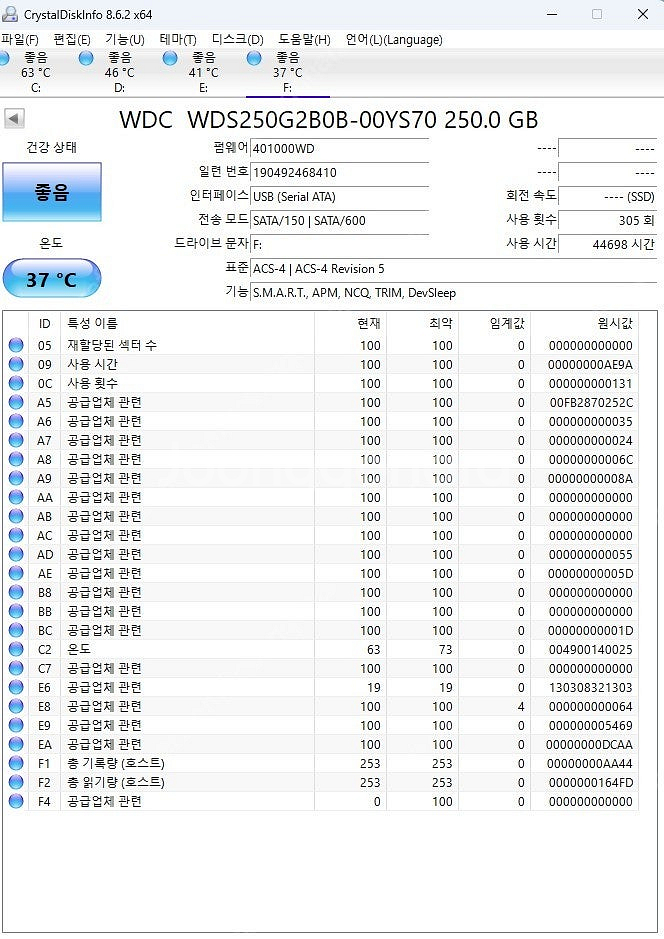
Task: Click the serial number field 190492468410
Action: (339, 172)
